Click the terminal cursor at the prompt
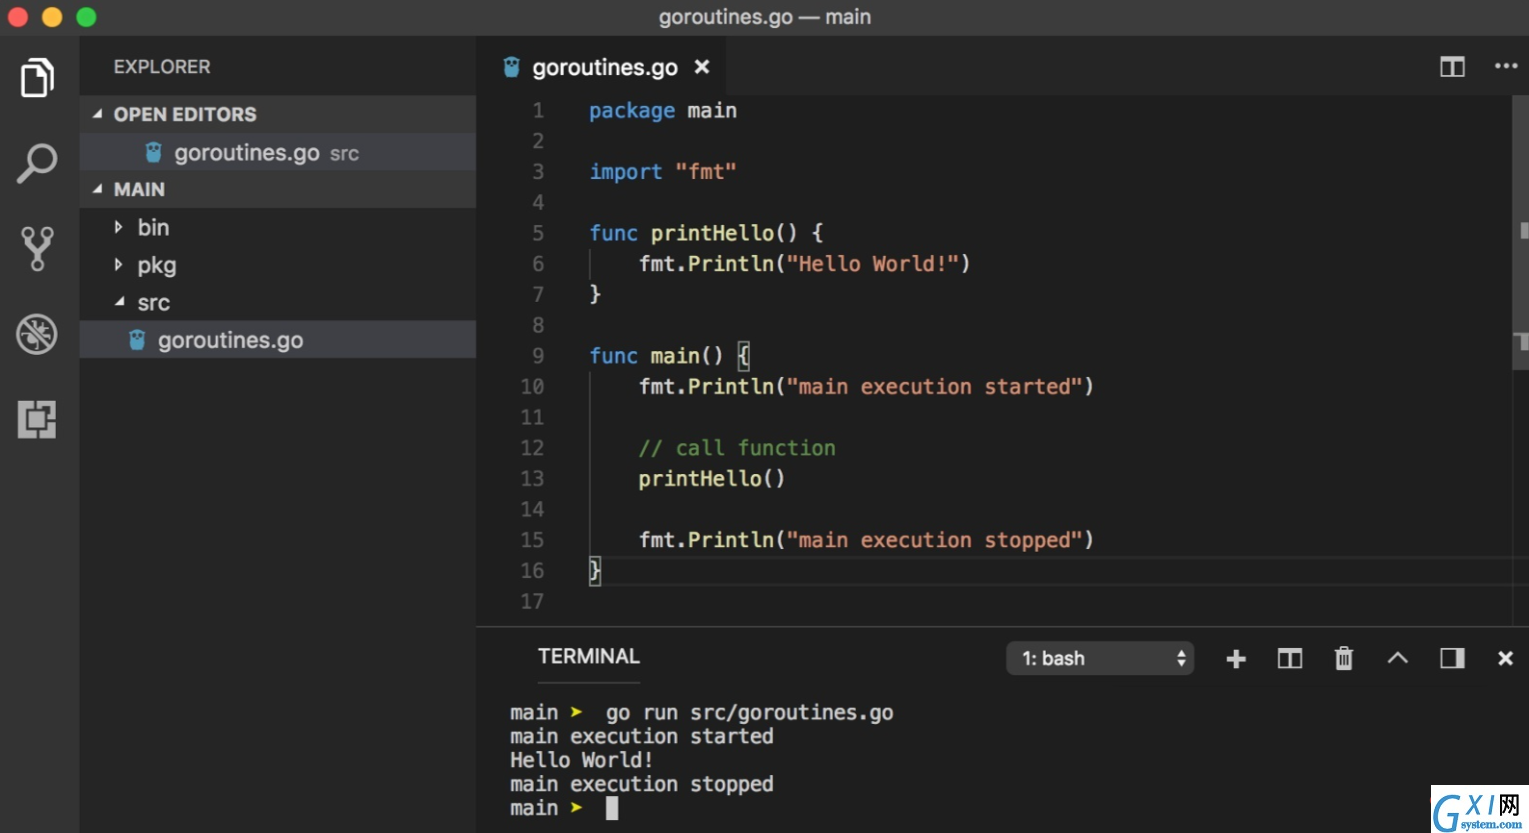Viewport: 1529px width, 833px height. [612, 808]
